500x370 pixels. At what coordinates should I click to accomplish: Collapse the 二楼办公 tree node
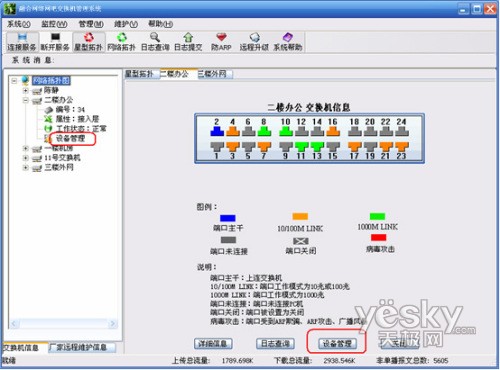26,100
